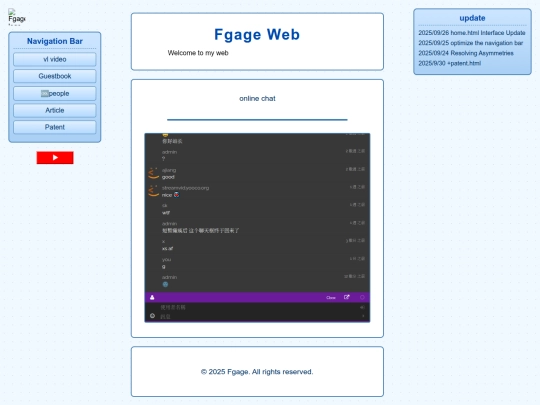Click the Fgage logo image
540x405 pixels.
(17, 17)
